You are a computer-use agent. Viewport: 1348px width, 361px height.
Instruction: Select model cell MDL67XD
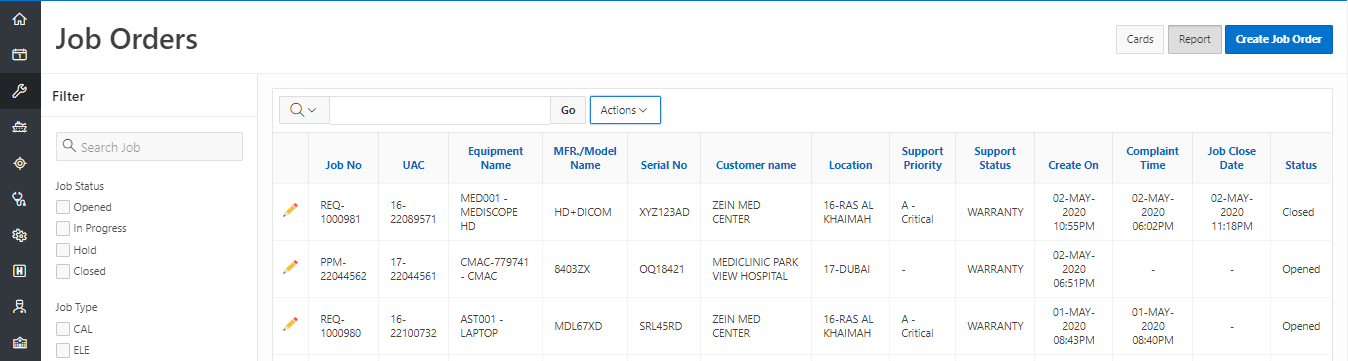pos(577,326)
